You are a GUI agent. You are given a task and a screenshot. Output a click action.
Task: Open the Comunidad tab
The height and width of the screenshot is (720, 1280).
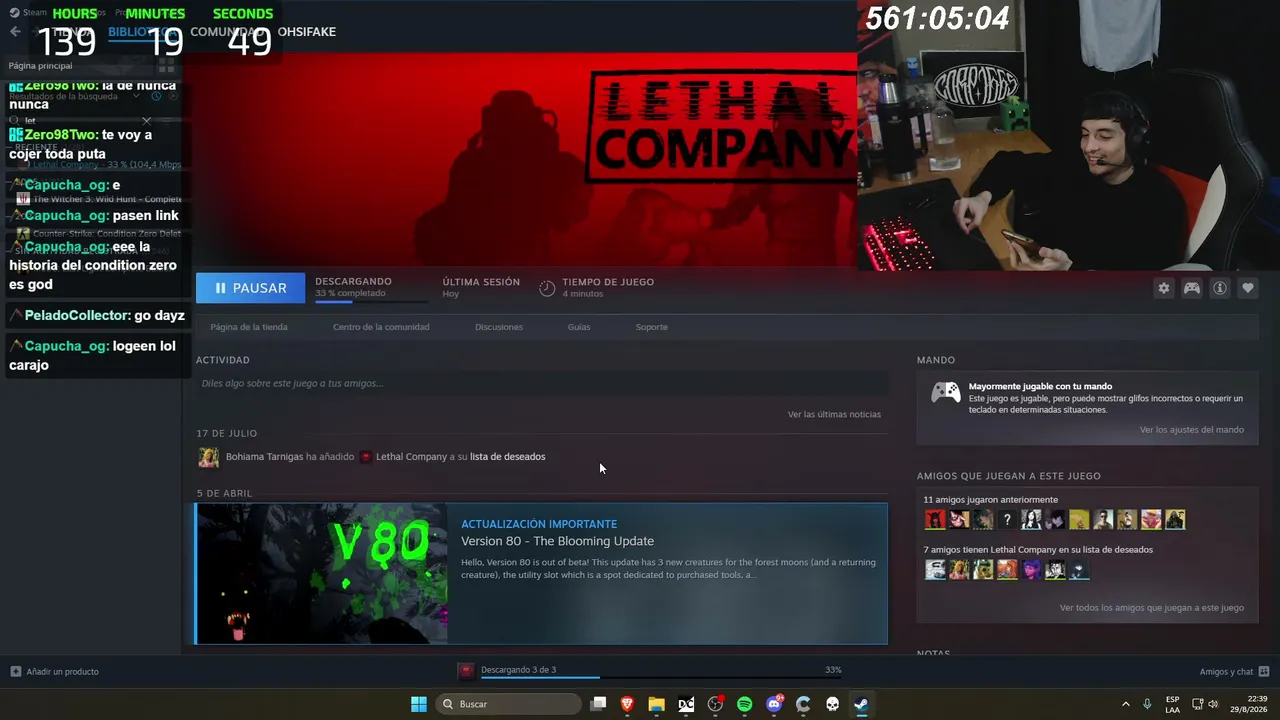227,31
